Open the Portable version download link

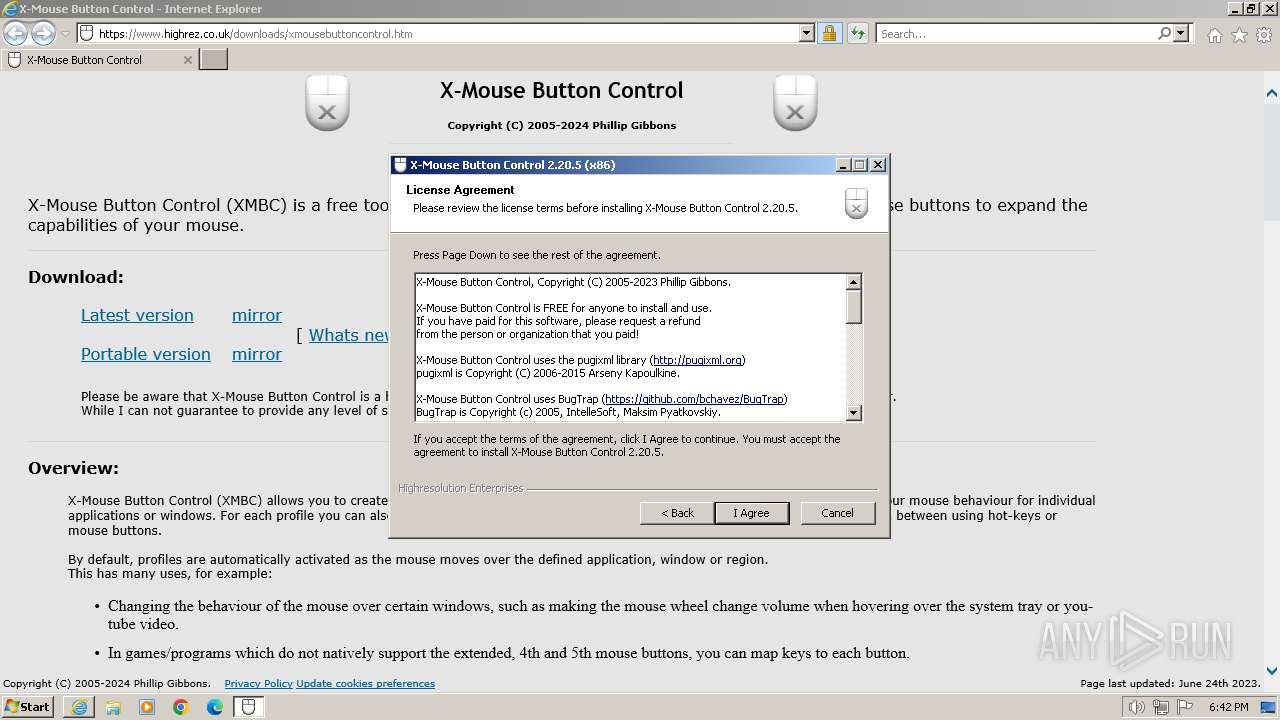(146, 354)
